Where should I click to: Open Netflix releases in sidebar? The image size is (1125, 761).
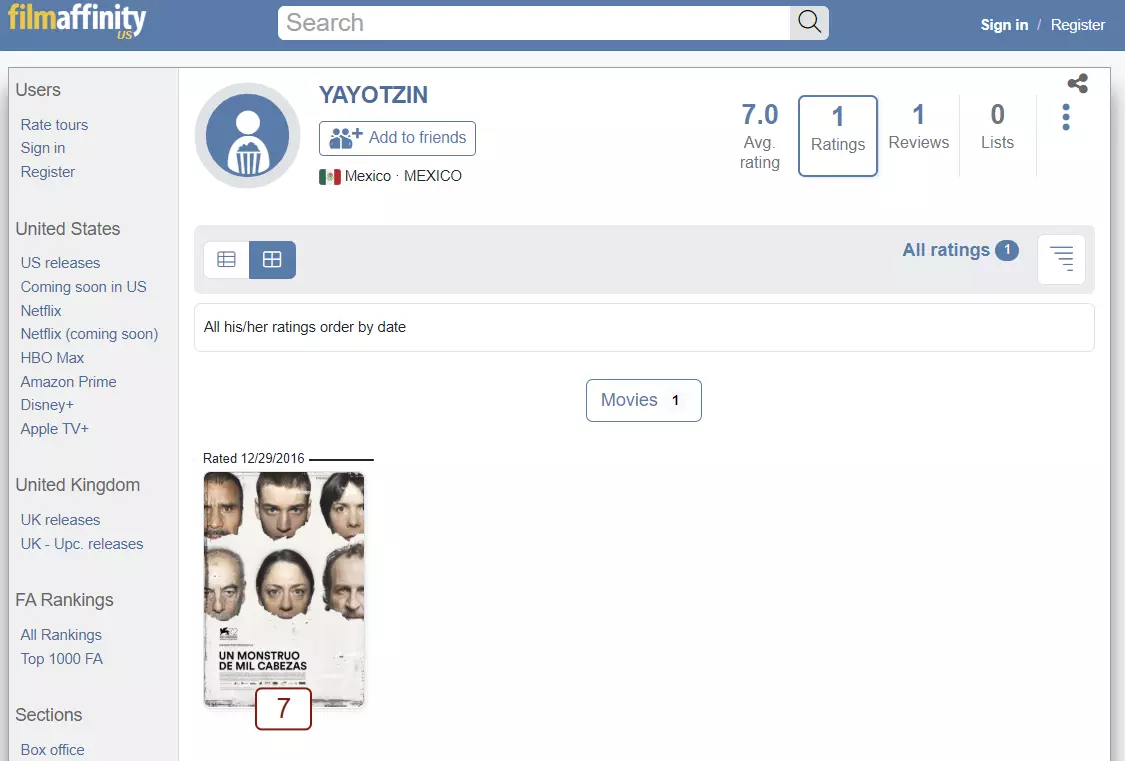pyautogui.click(x=41, y=311)
